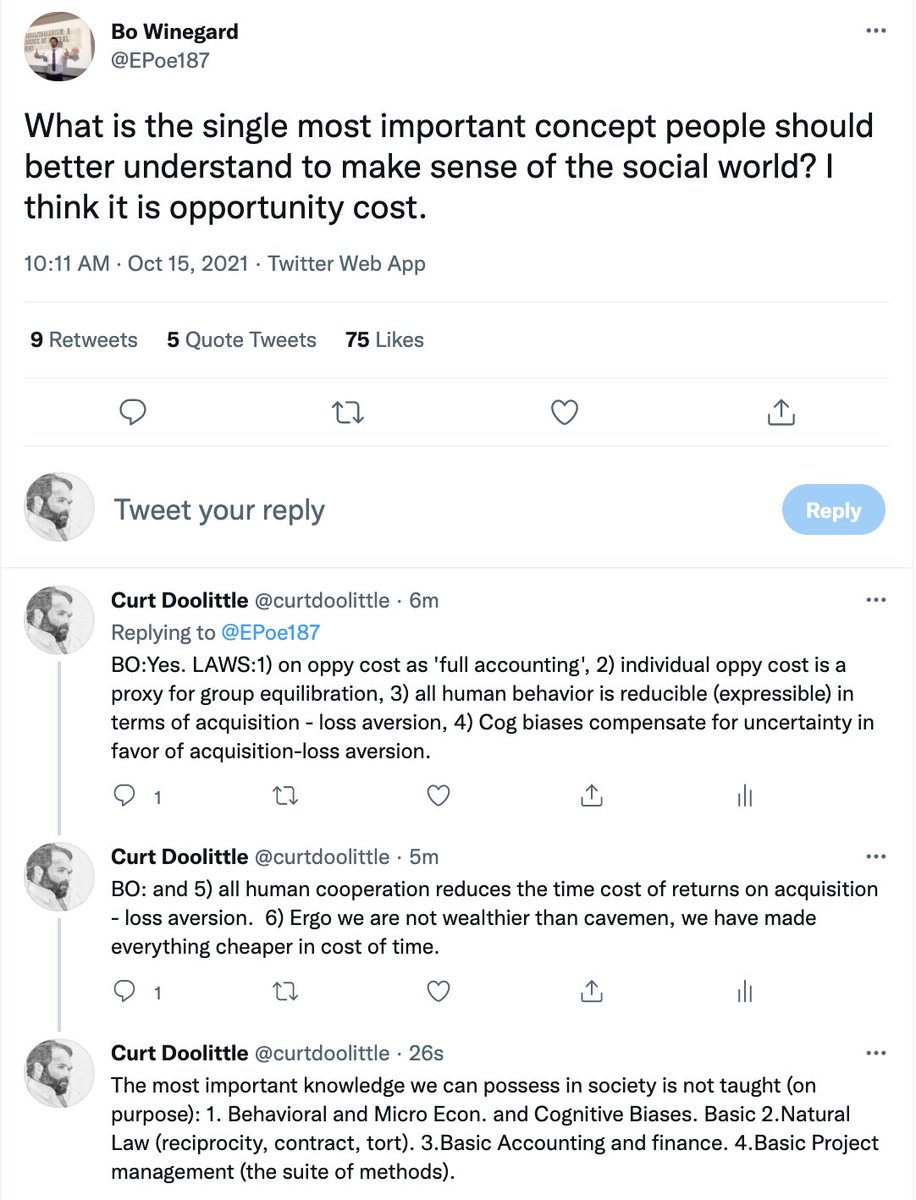Click the blue Reply button
Screen dimensions: 916x1200
click(832, 510)
